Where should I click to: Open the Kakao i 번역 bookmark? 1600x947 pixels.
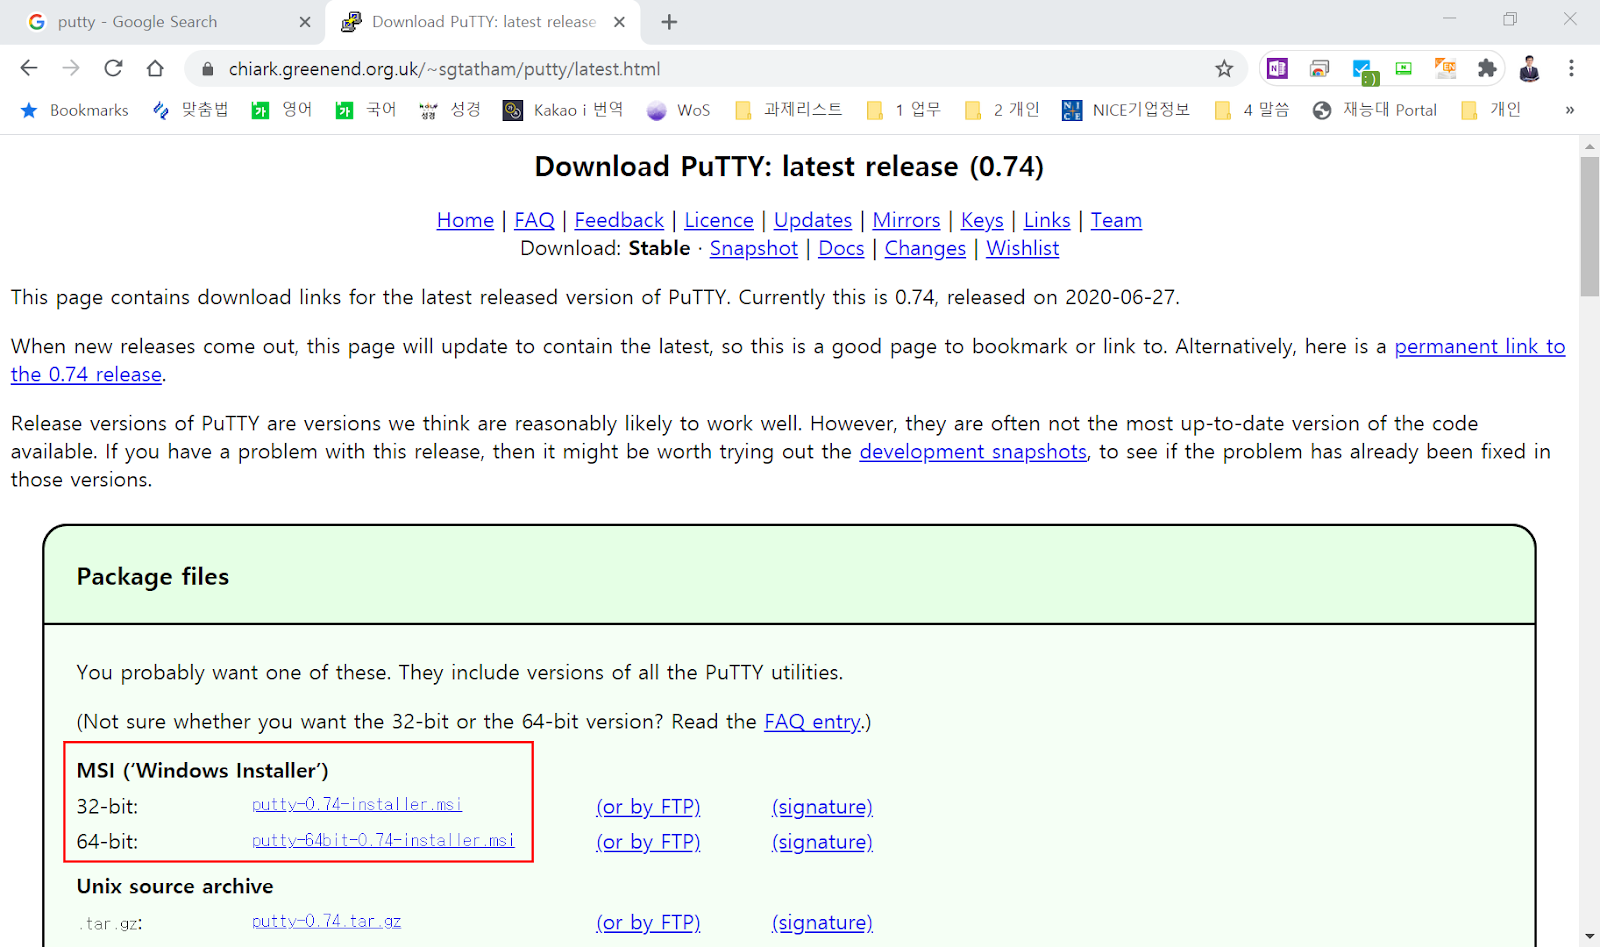point(563,110)
